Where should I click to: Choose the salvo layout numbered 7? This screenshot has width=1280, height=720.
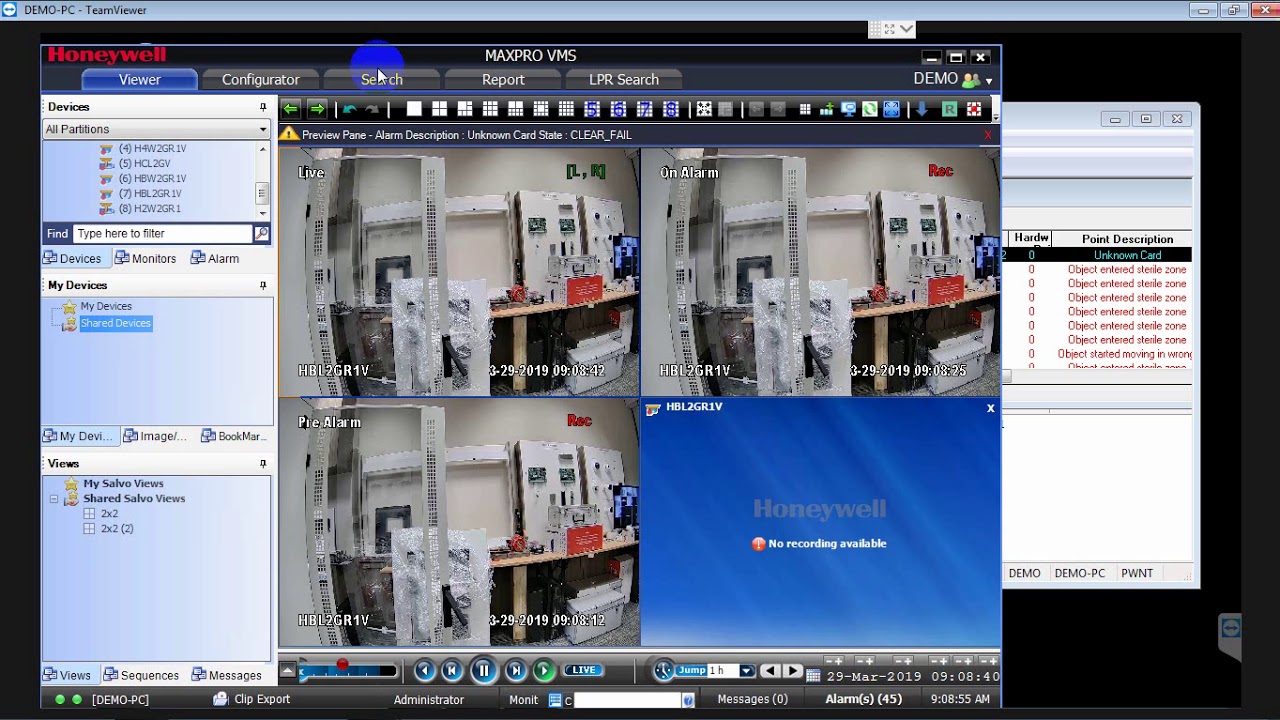coord(645,109)
